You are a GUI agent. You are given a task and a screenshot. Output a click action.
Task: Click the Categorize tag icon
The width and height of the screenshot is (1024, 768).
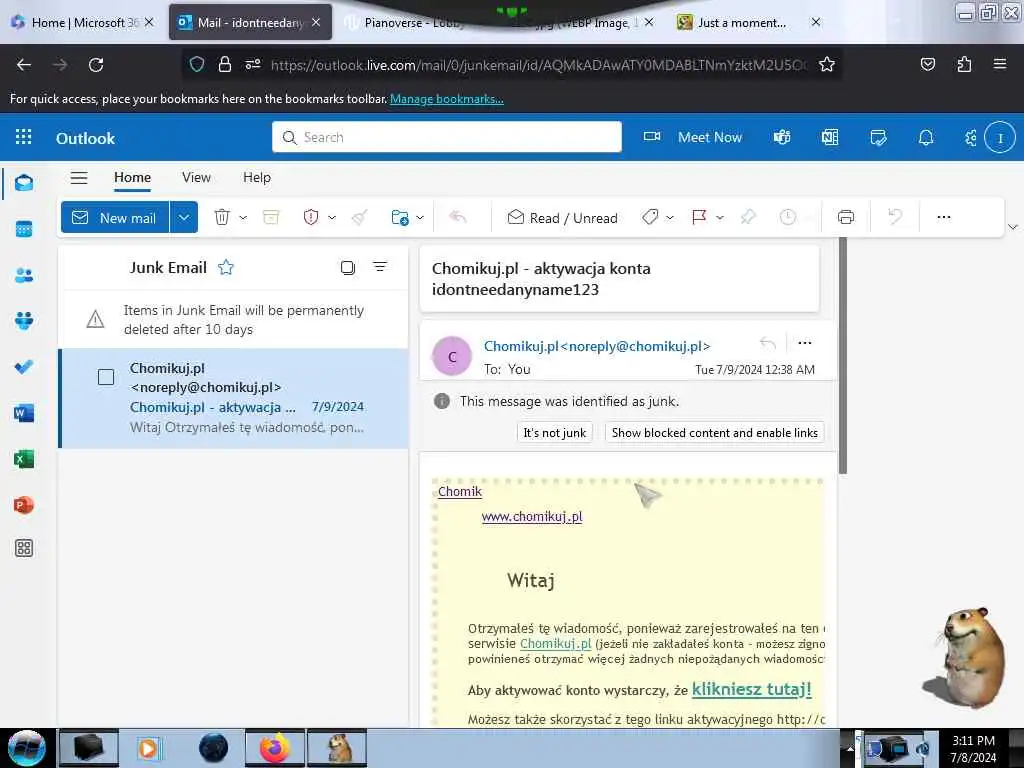click(650, 217)
